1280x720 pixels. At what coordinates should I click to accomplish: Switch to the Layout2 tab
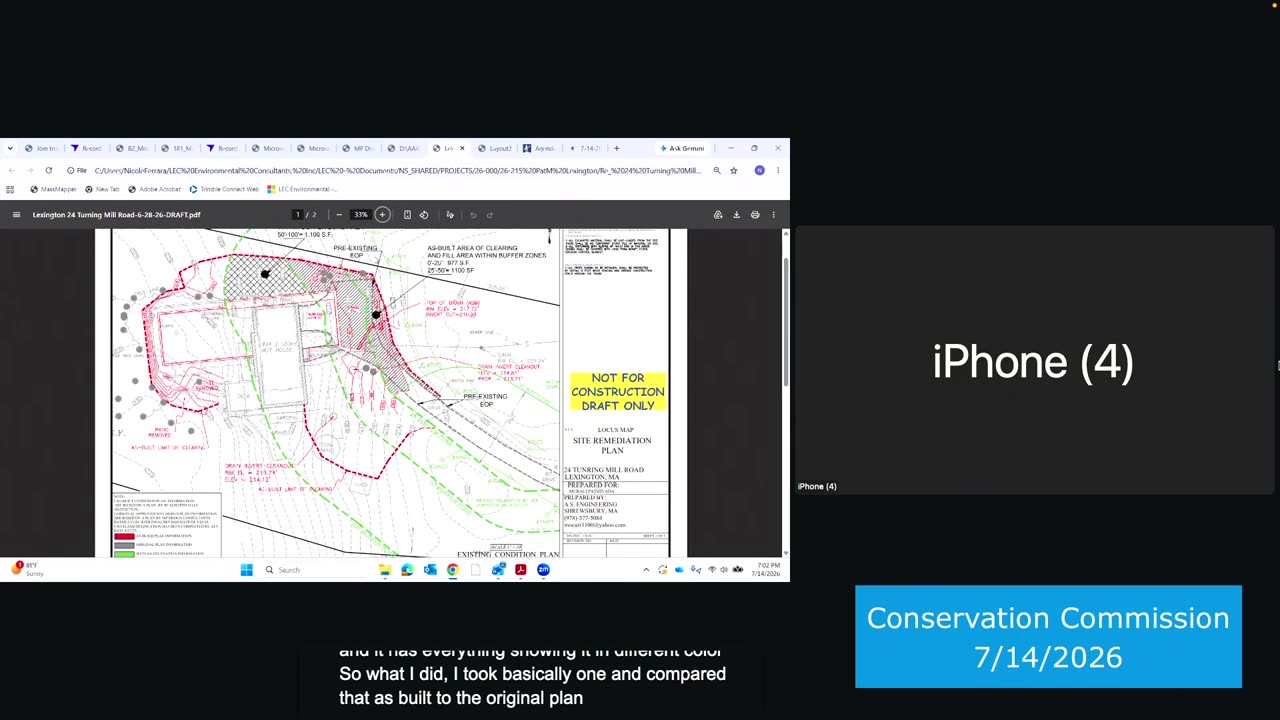click(x=495, y=148)
